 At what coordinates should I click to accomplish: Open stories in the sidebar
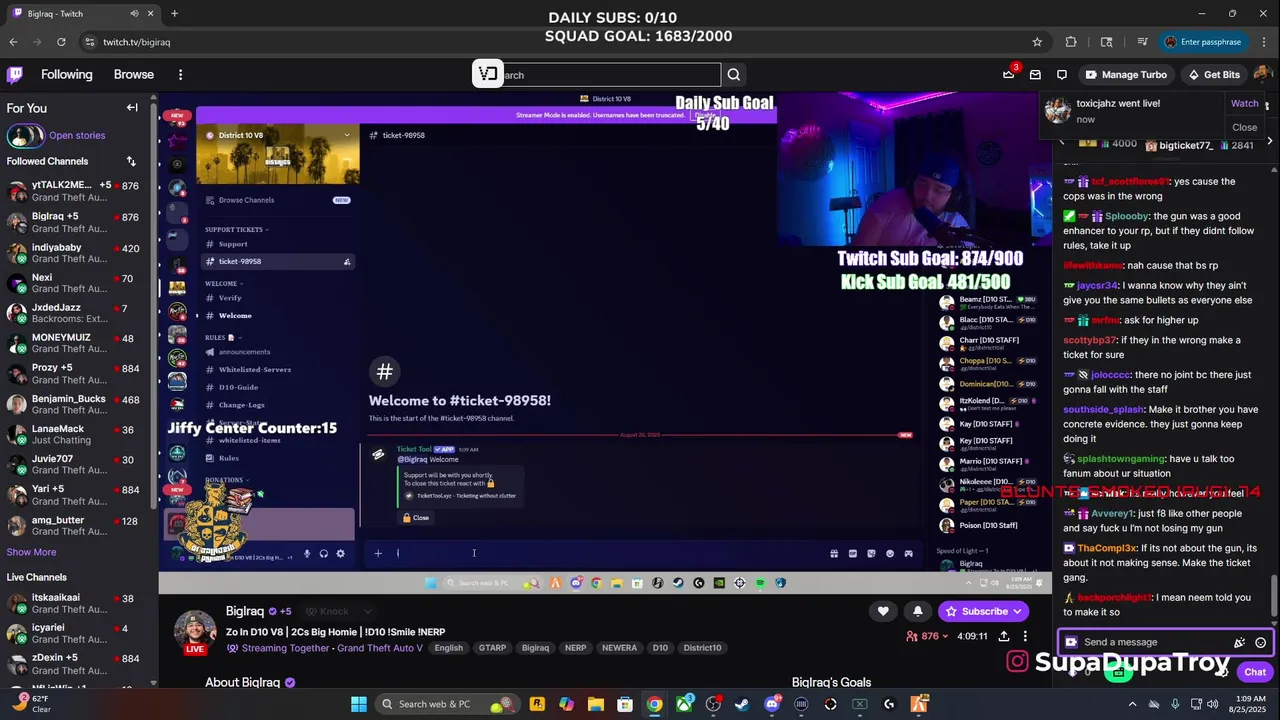tap(77, 135)
